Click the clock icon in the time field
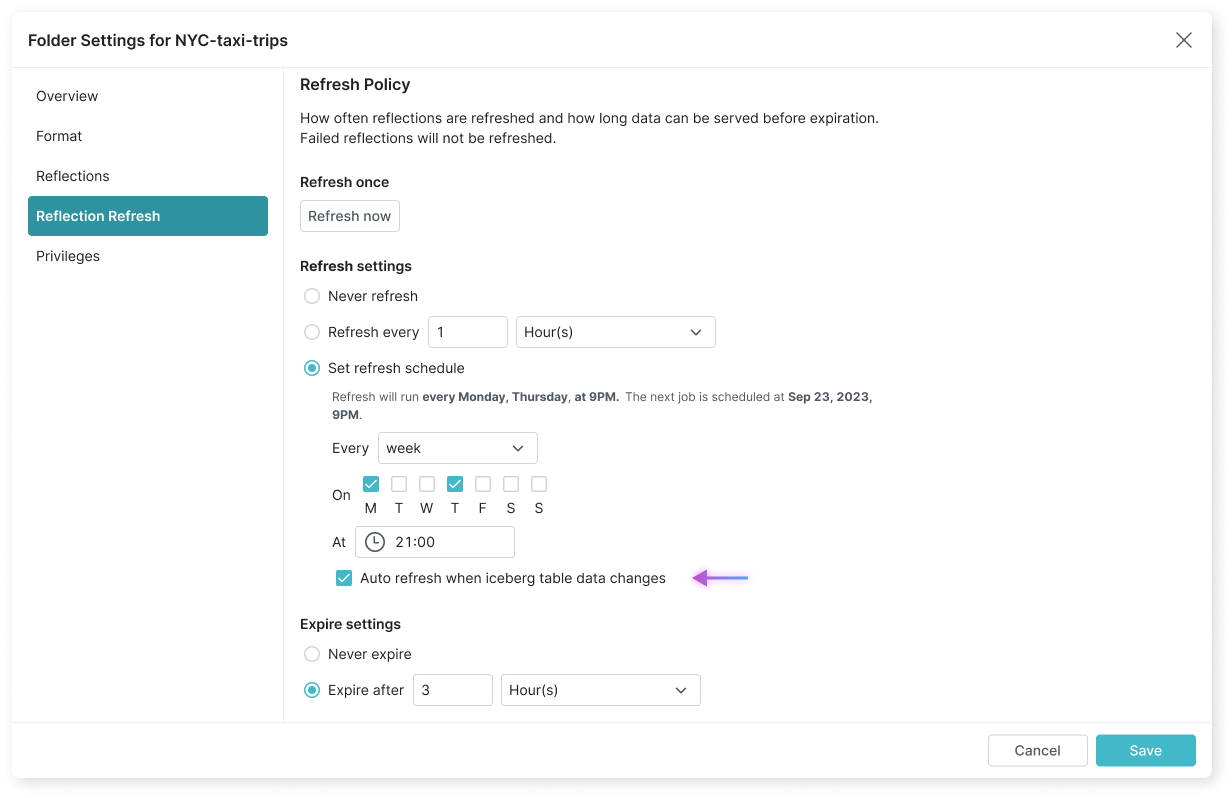Image resolution: width=1232 pixels, height=798 pixels. pos(374,542)
